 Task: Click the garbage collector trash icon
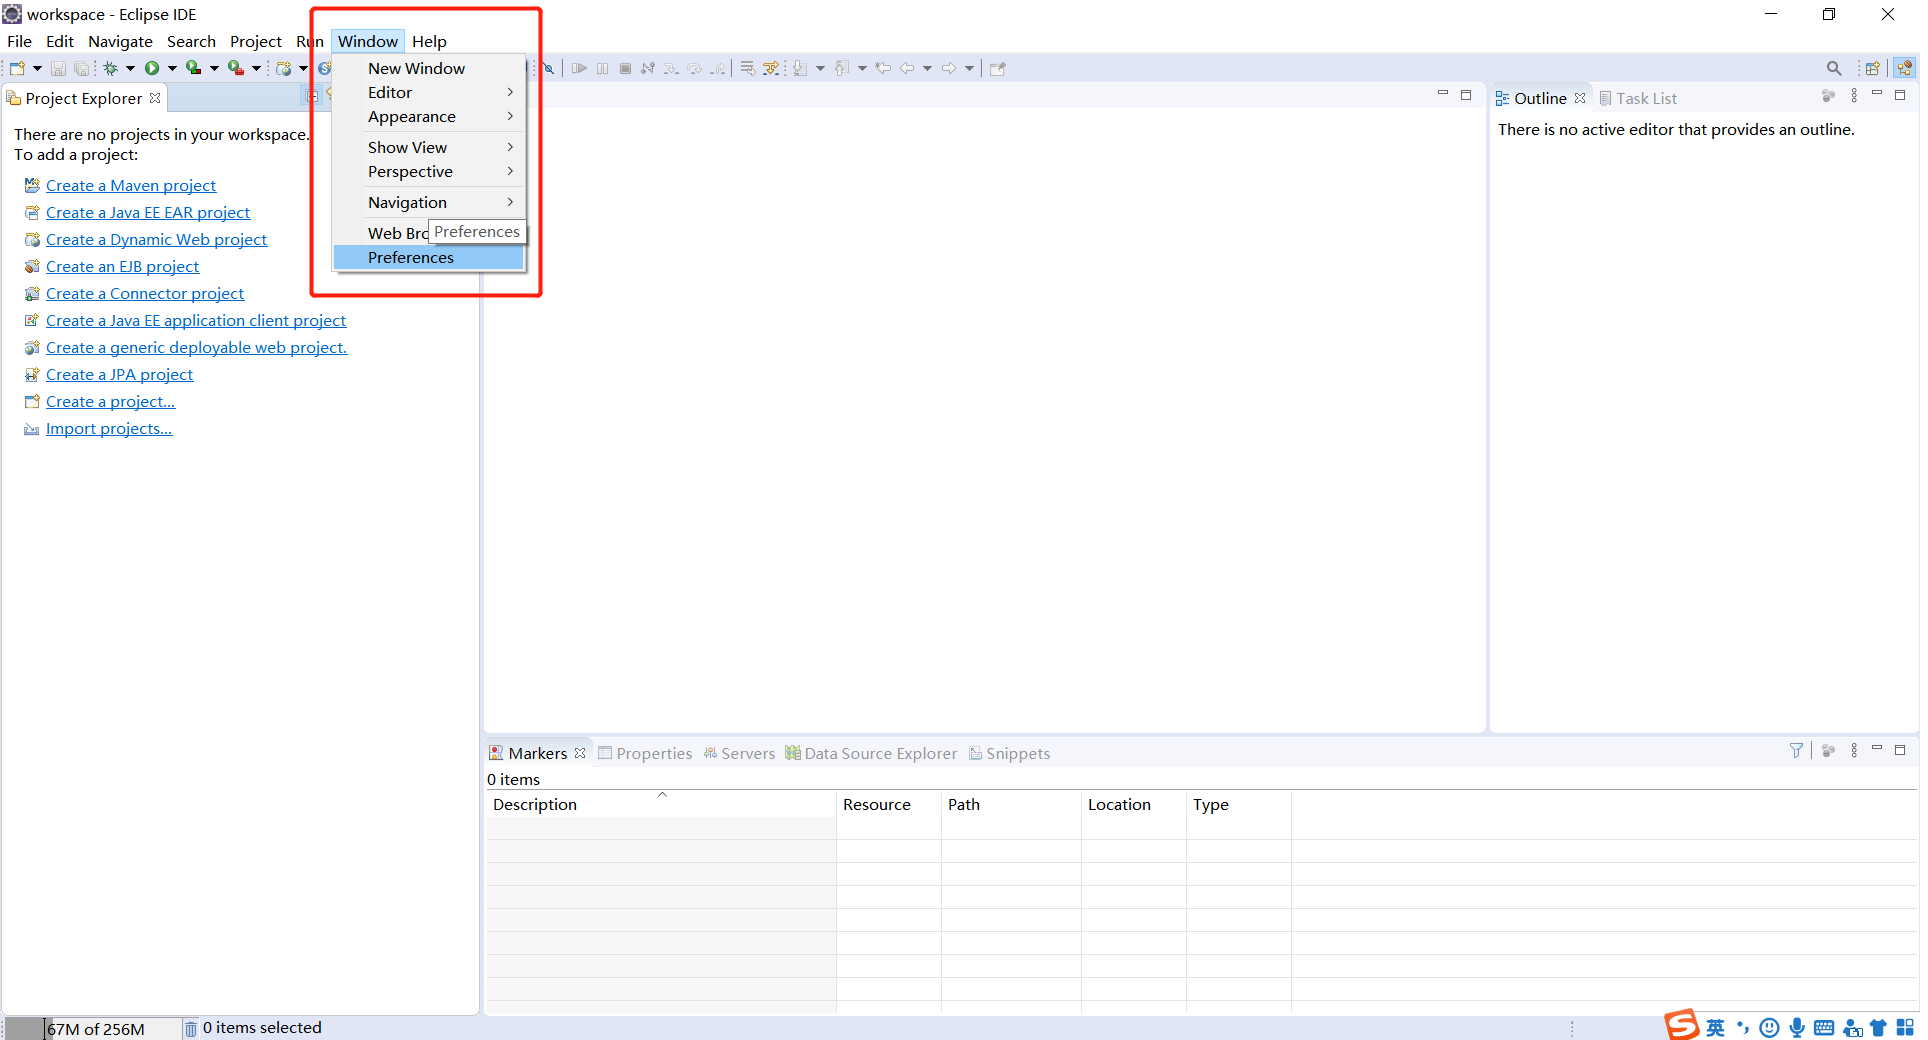coord(190,1028)
